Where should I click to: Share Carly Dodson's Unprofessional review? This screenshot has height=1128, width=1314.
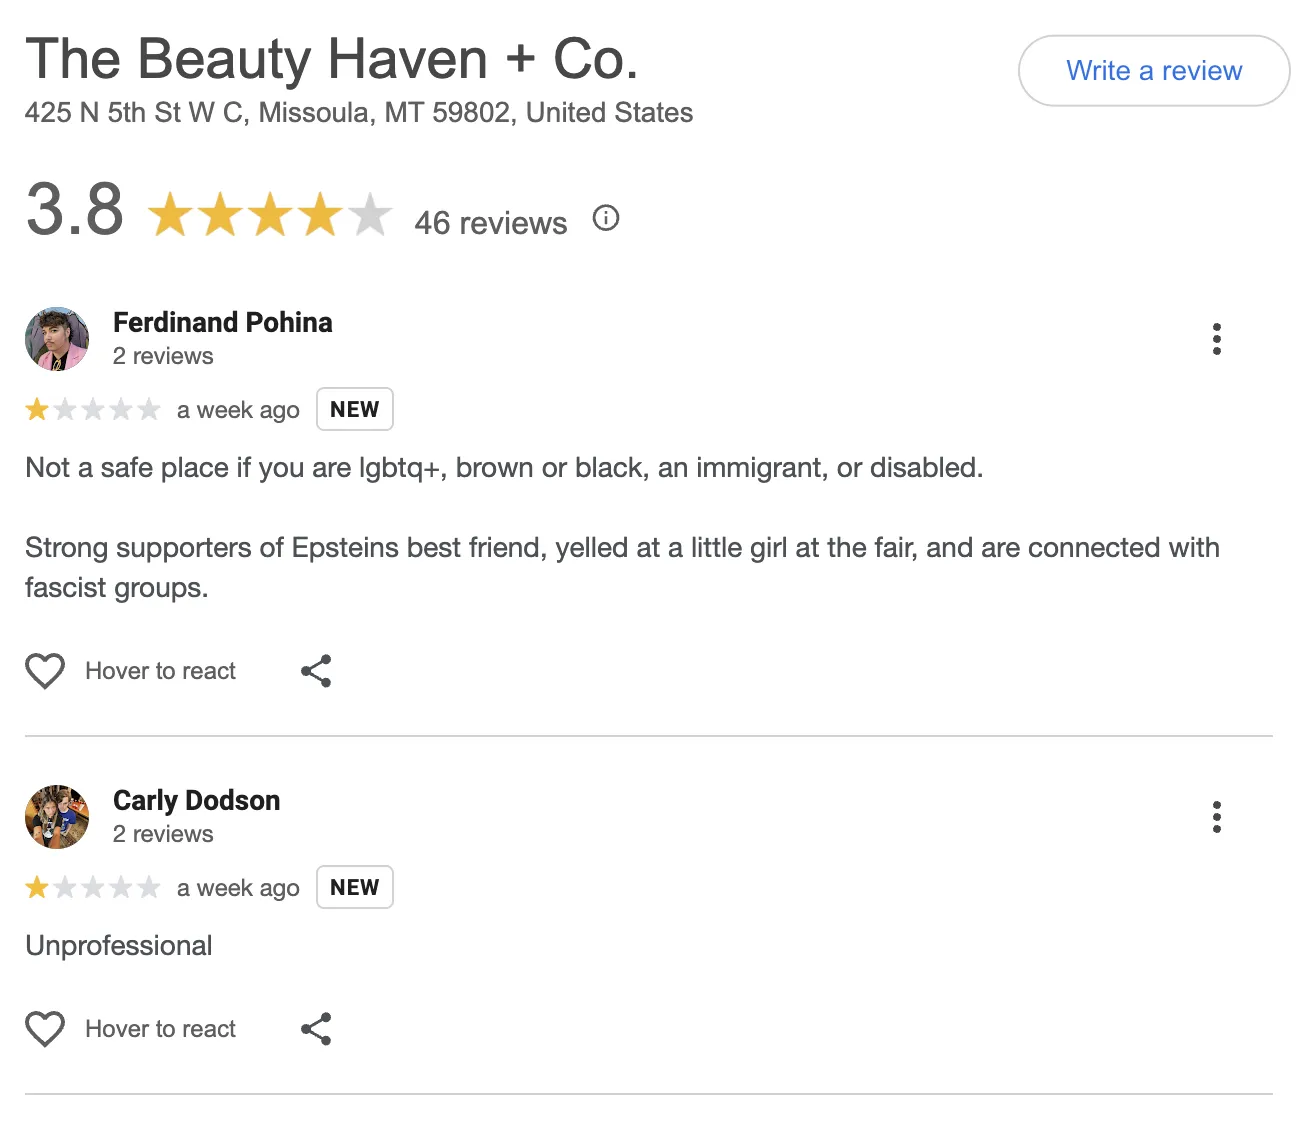(x=316, y=1029)
